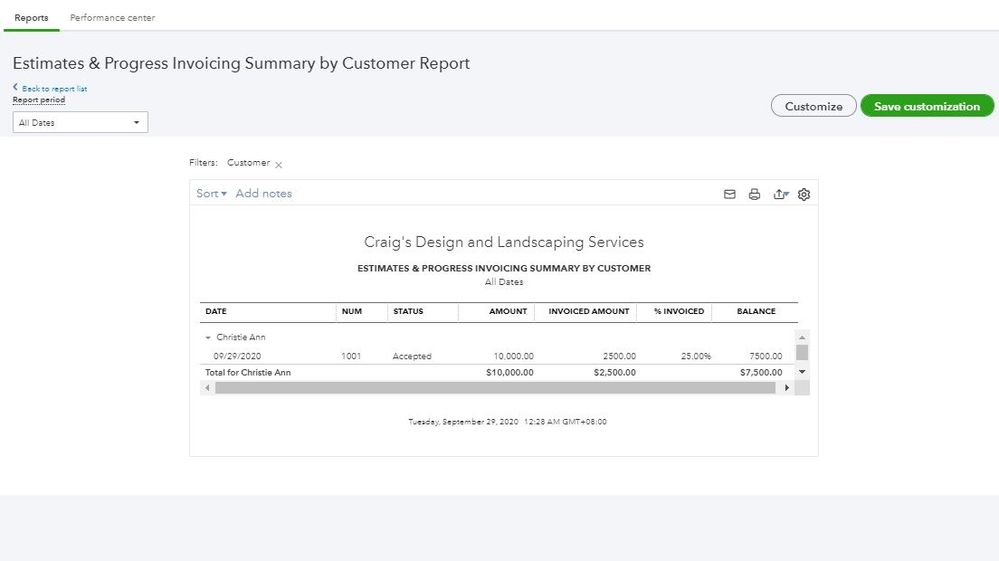
Task: Click the AMOUNT column header
Action: tap(508, 311)
